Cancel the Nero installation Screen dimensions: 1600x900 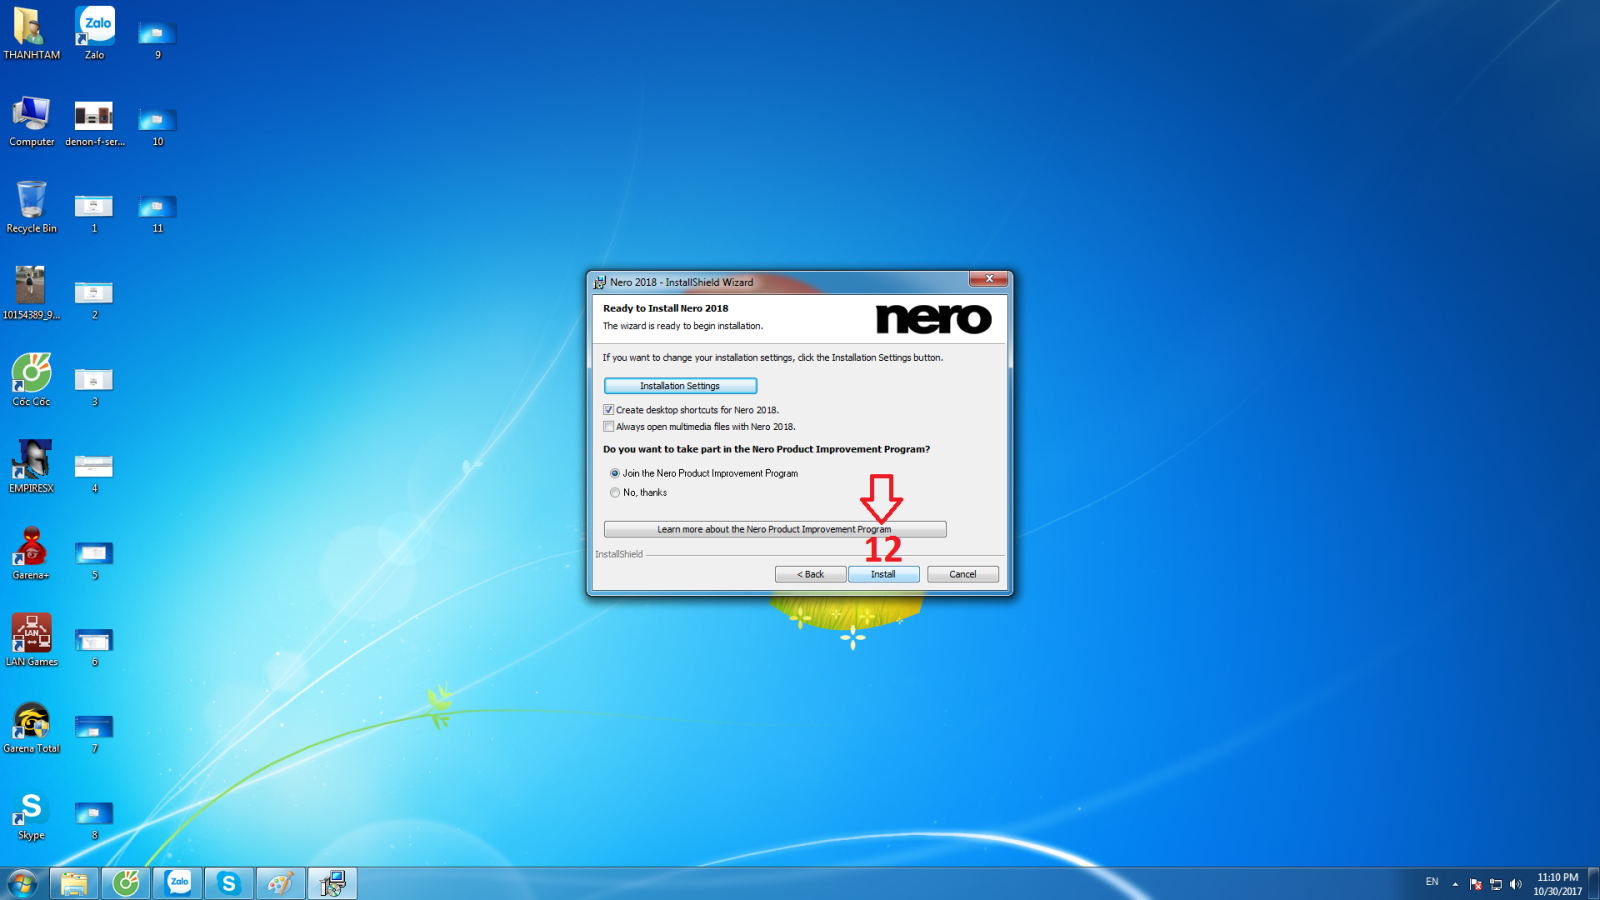click(962, 574)
